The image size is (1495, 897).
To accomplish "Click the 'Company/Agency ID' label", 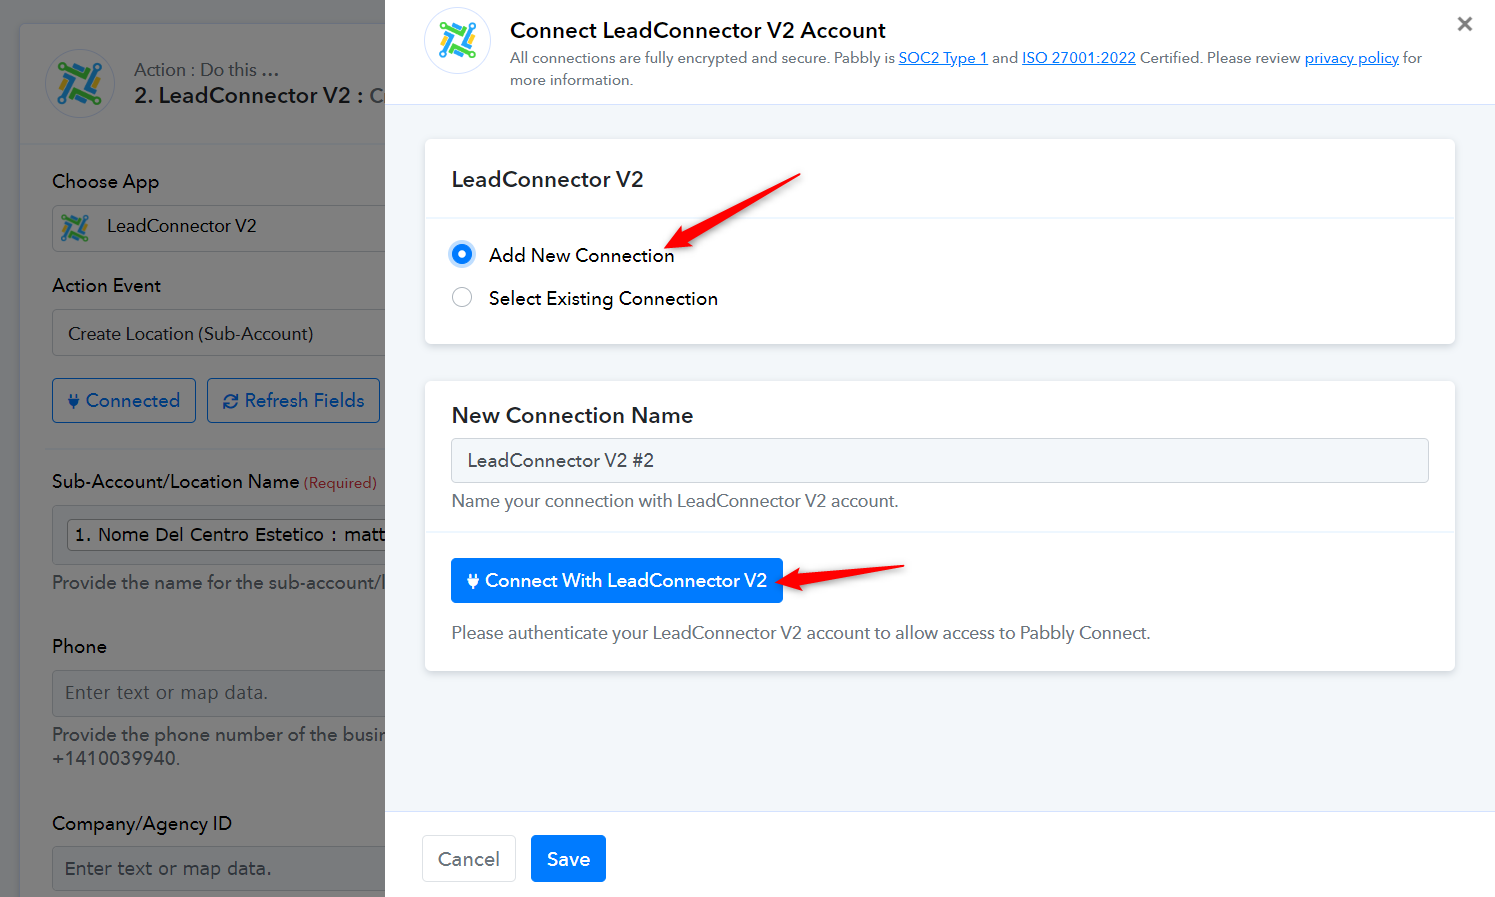I will tap(142, 824).
